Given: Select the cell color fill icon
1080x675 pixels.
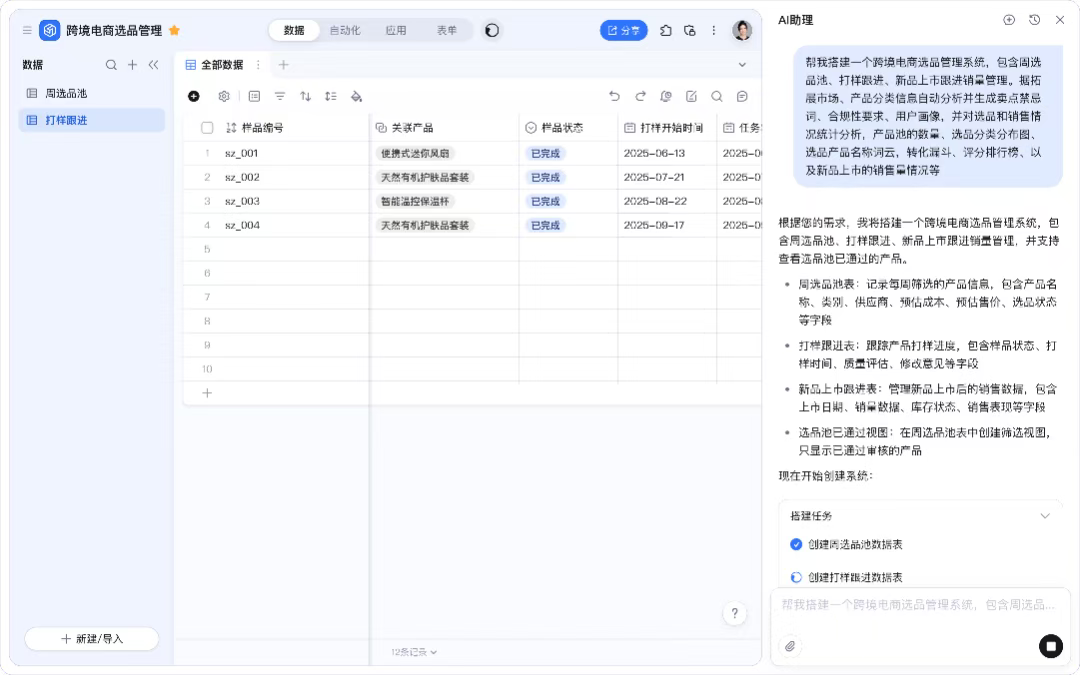Looking at the screenshot, I should click(357, 96).
